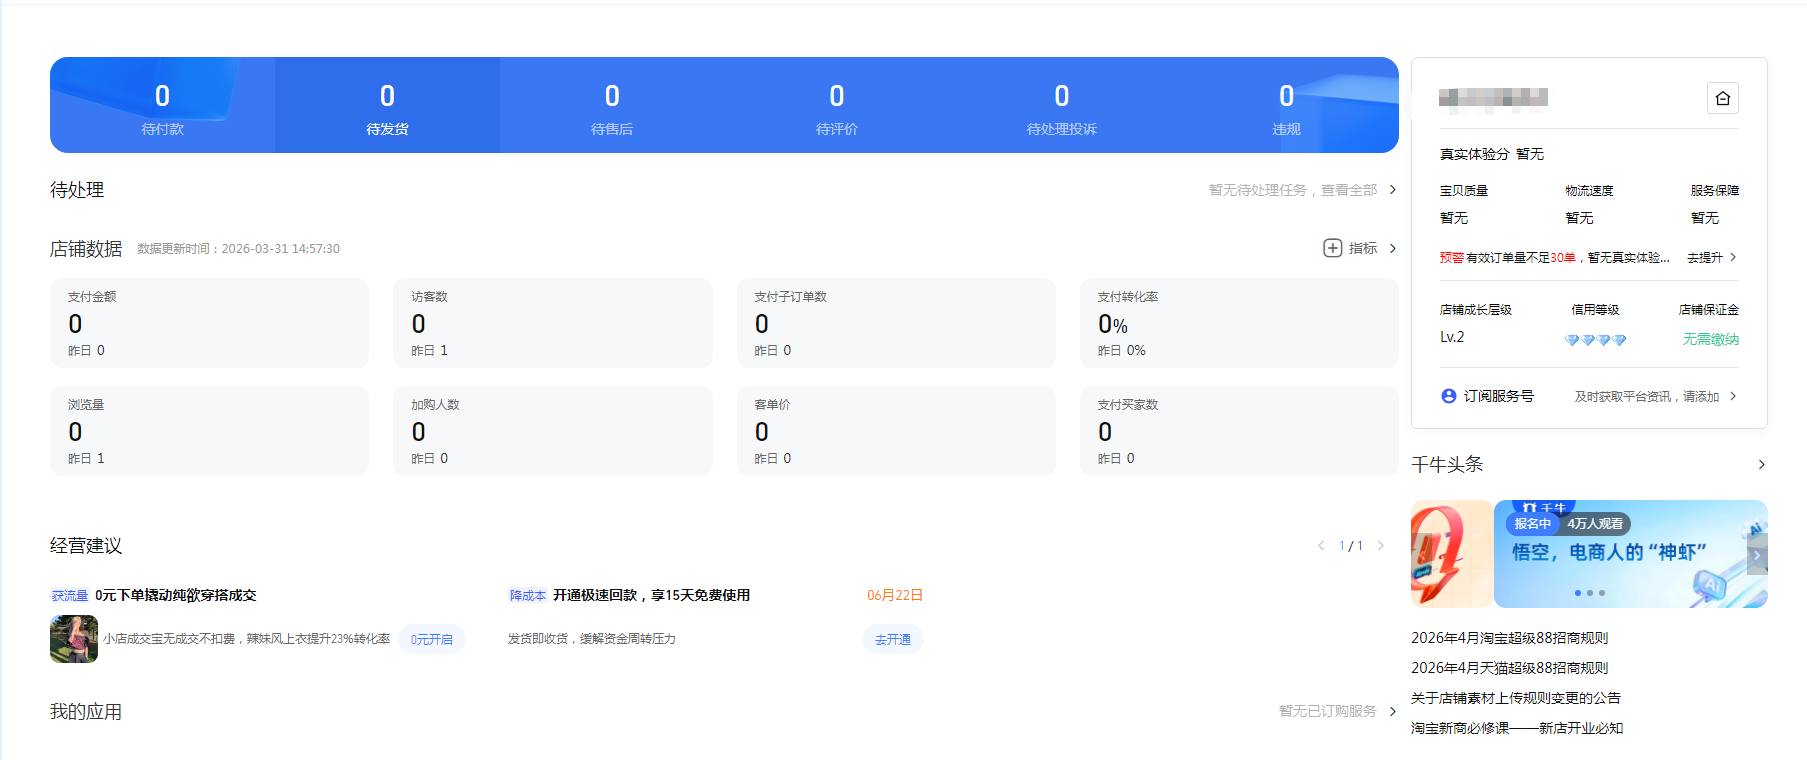Open the 支付买家数 data card
The height and width of the screenshot is (760, 1807).
click(x=1239, y=431)
